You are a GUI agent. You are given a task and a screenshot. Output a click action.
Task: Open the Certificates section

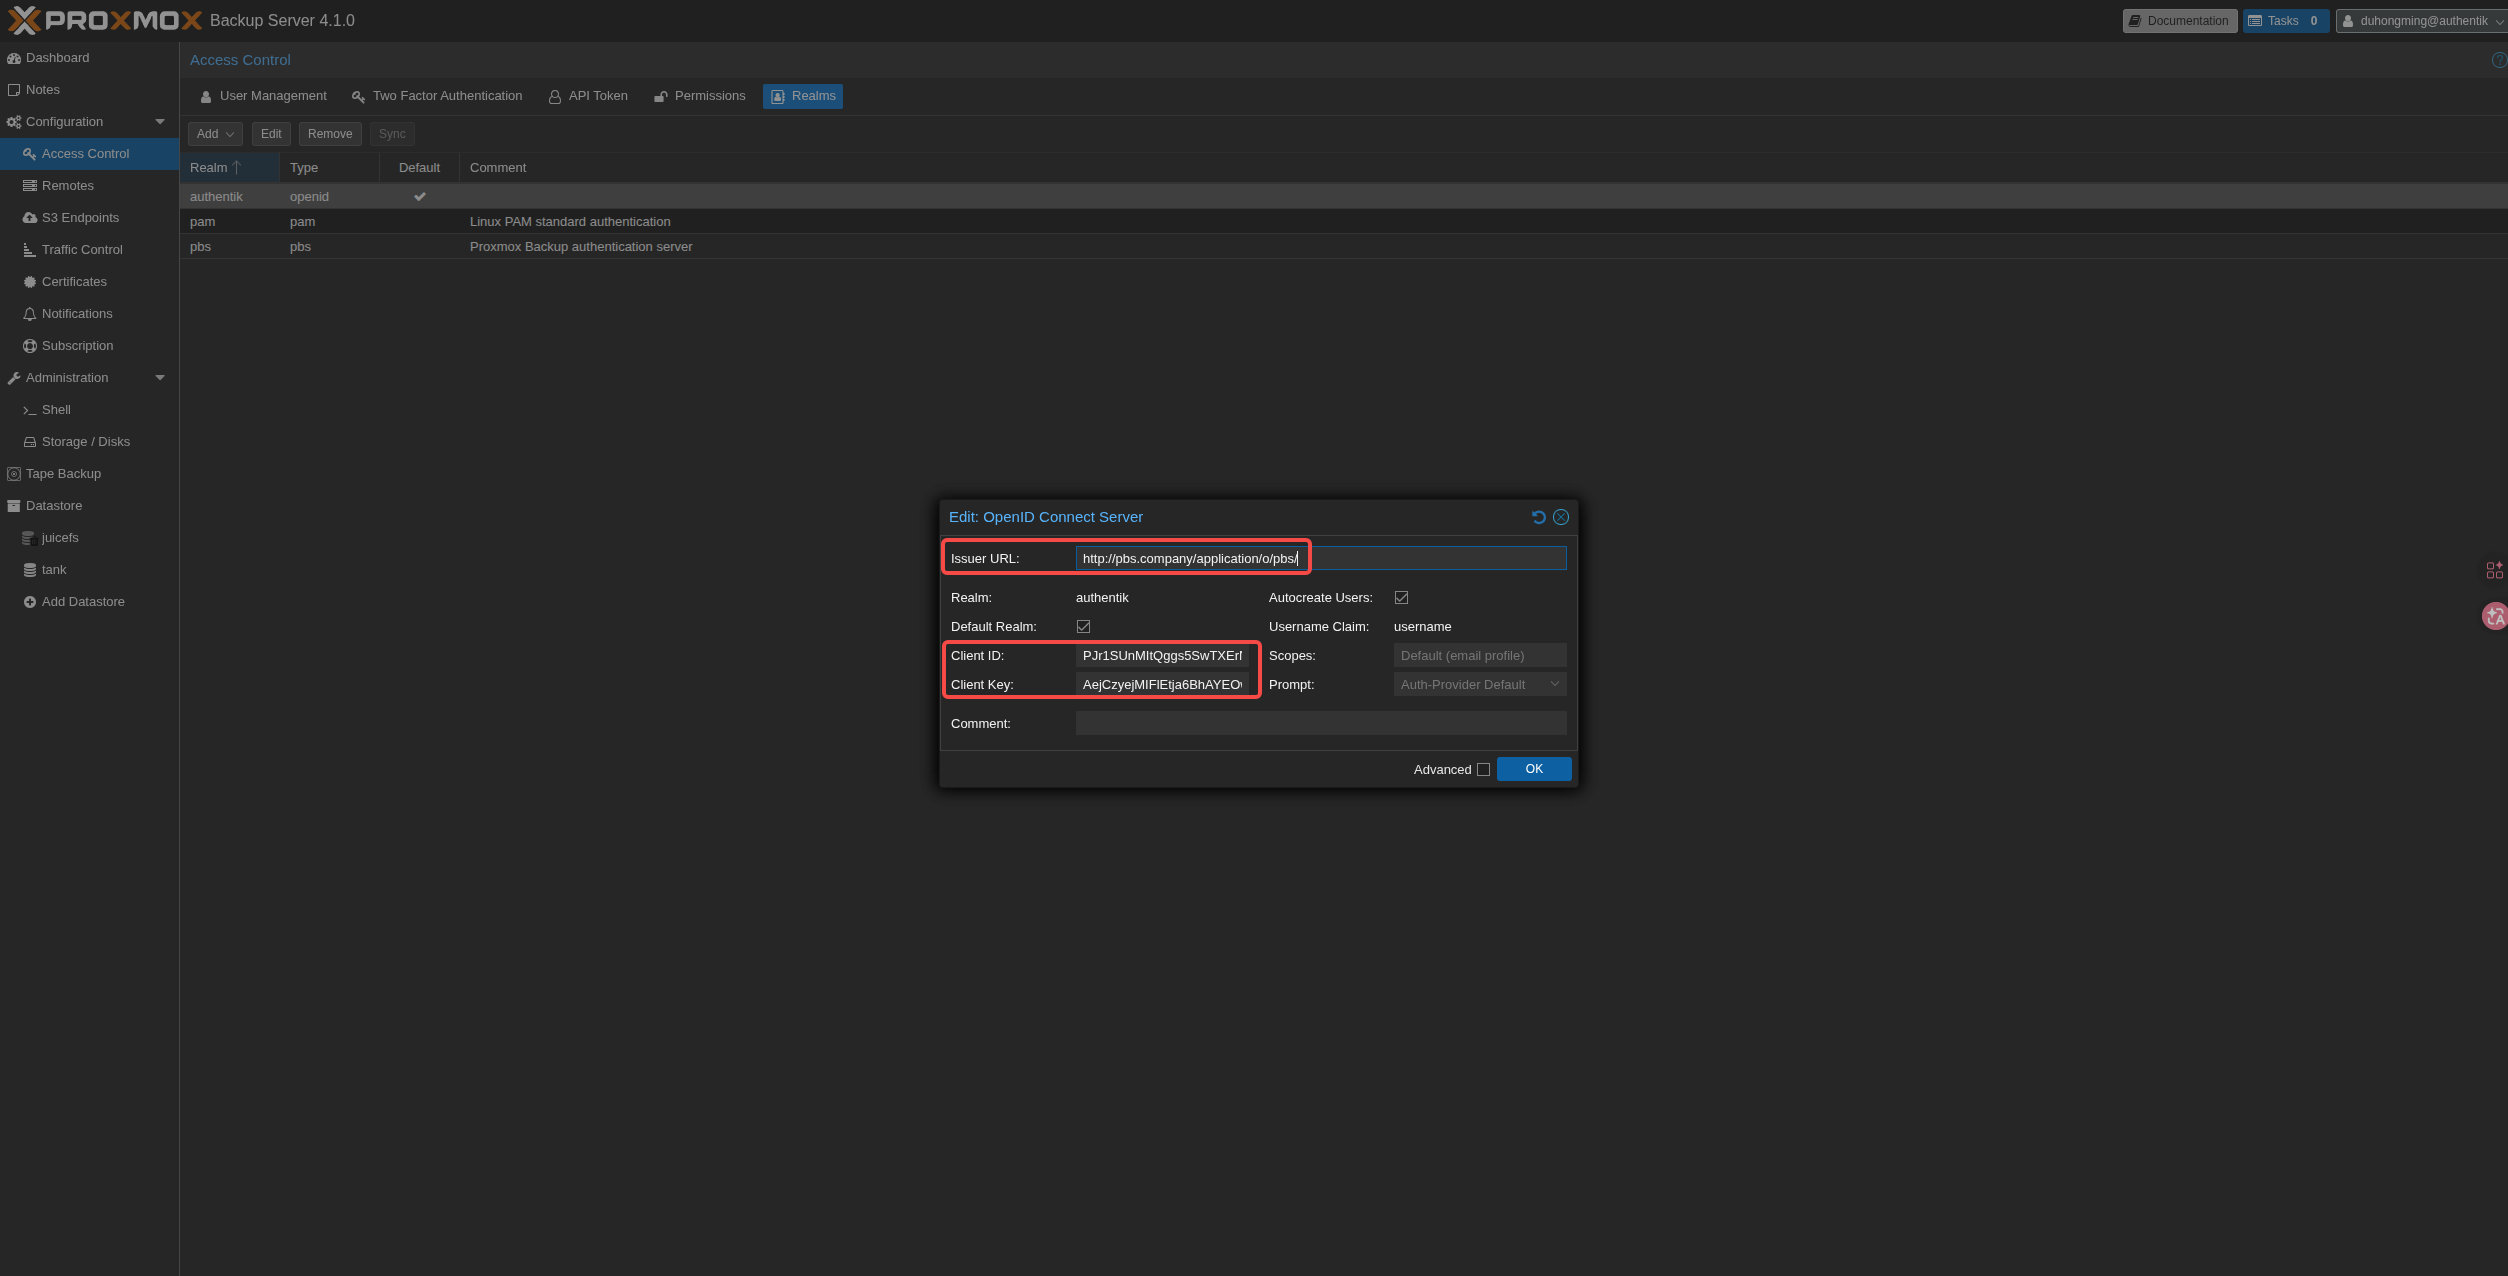[x=74, y=282]
